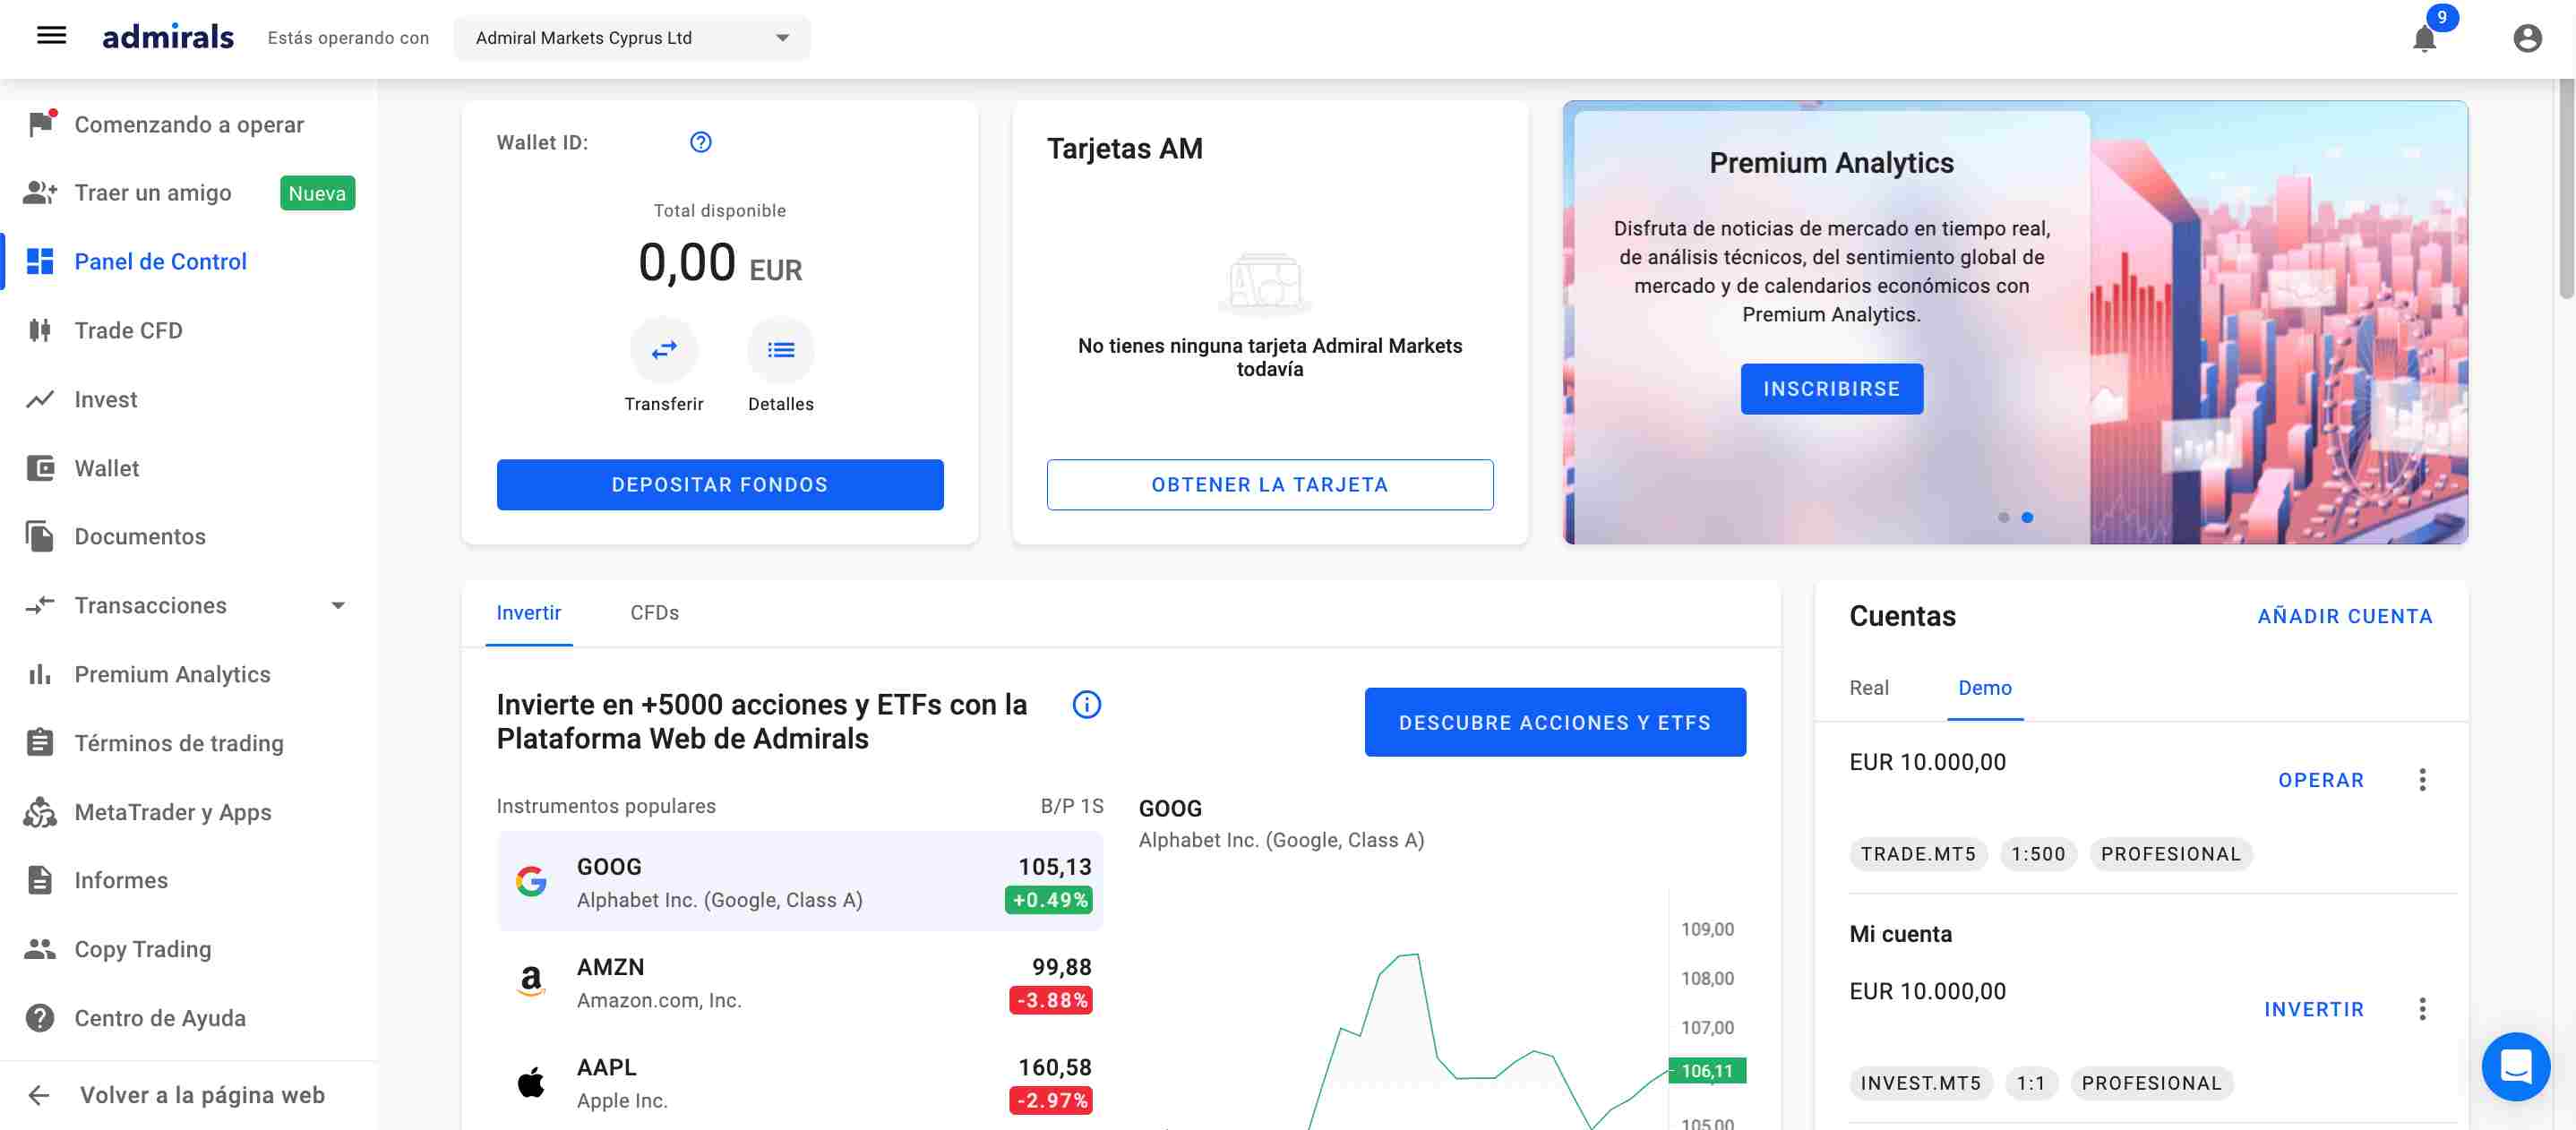The image size is (2576, 1130).
Task: Open the user profile icon
Action: [x=2527, y=38]
